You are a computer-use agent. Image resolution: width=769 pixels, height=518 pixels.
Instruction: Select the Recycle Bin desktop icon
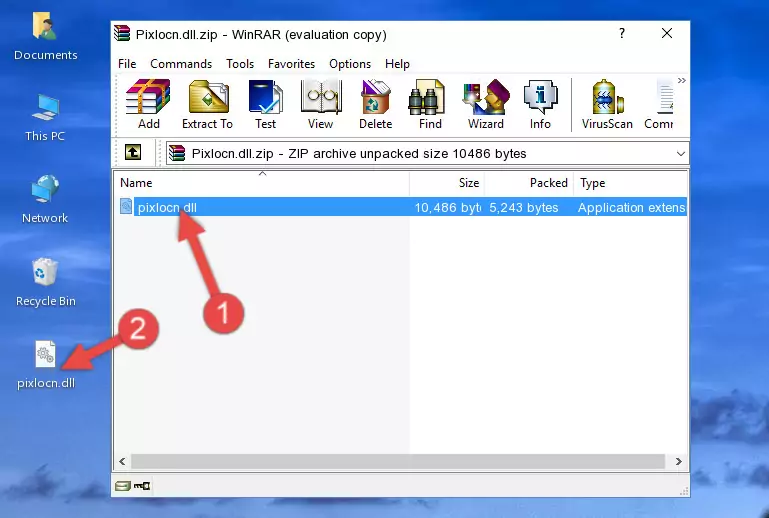tap(45, 282)
